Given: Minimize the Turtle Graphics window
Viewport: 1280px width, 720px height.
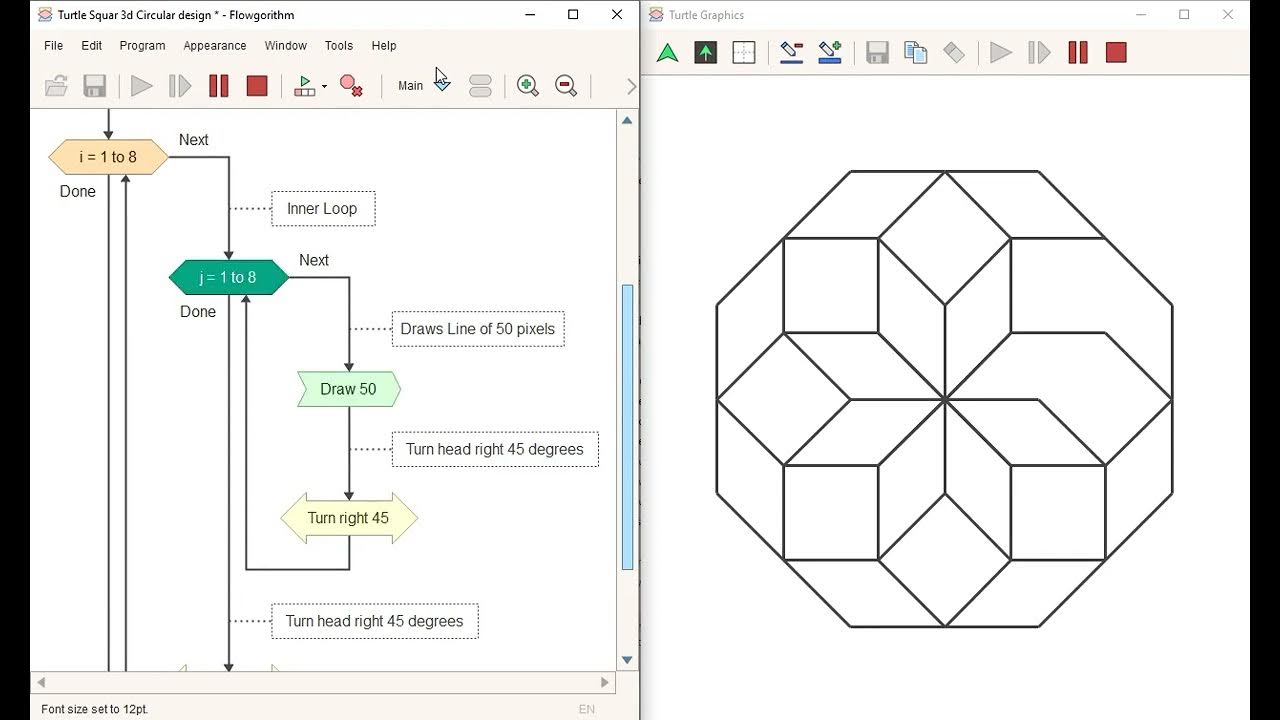Looking at the screenshot, I should [x=1141, y=15].
